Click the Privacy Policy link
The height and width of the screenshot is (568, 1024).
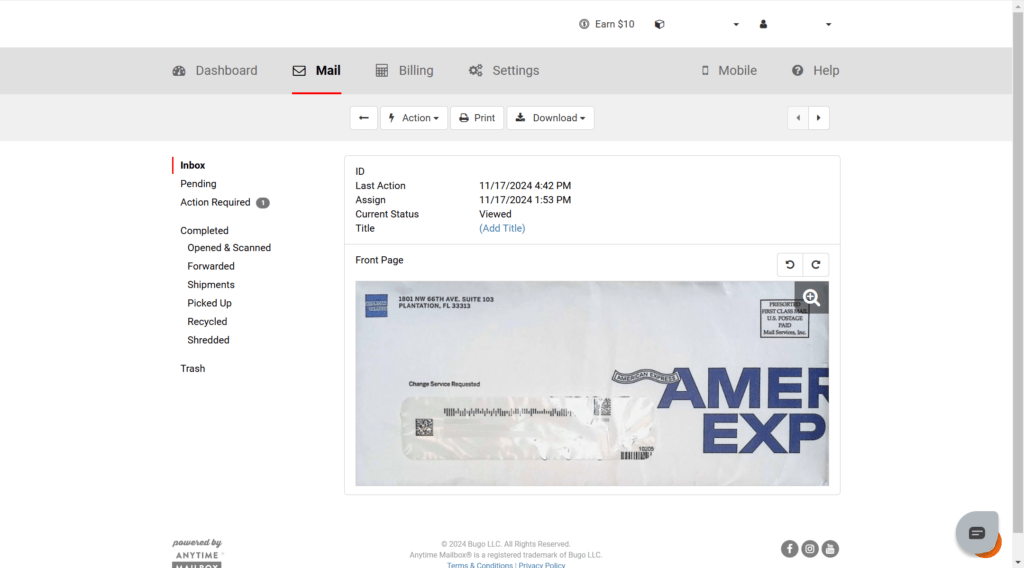pos(542,565)
